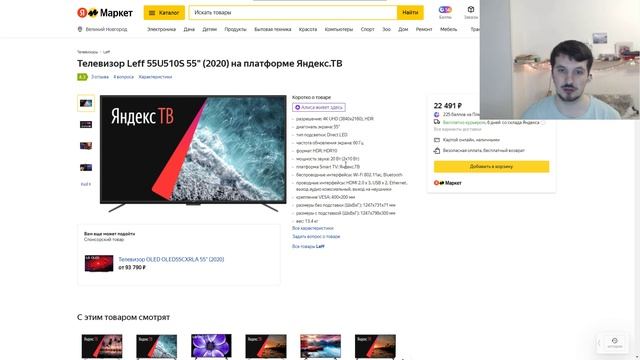Open the Зоо category
Image resolution: width=640 pixels, height=360 pixels.
(386, 29)
